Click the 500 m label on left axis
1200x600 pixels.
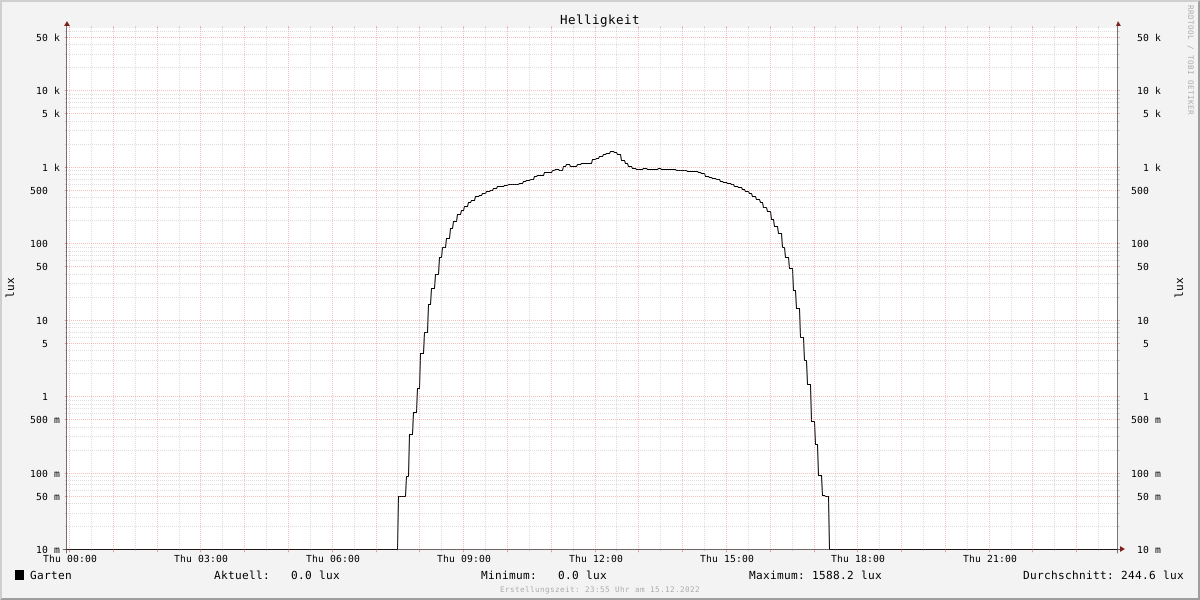pyautogui.click(x=45, y=420)
